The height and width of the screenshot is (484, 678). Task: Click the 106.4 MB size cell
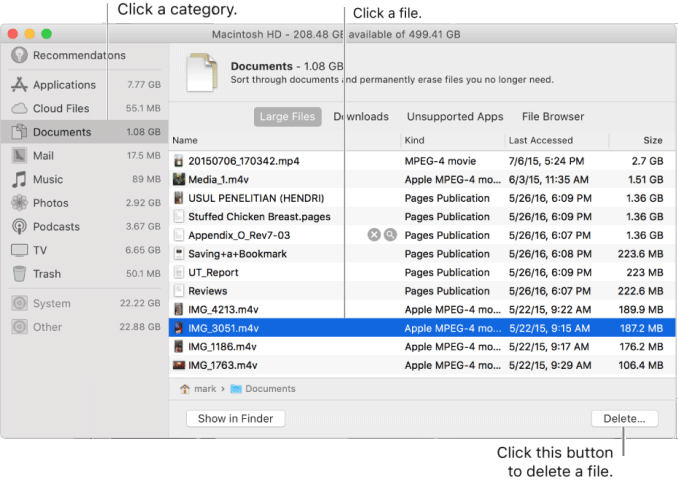641,365
